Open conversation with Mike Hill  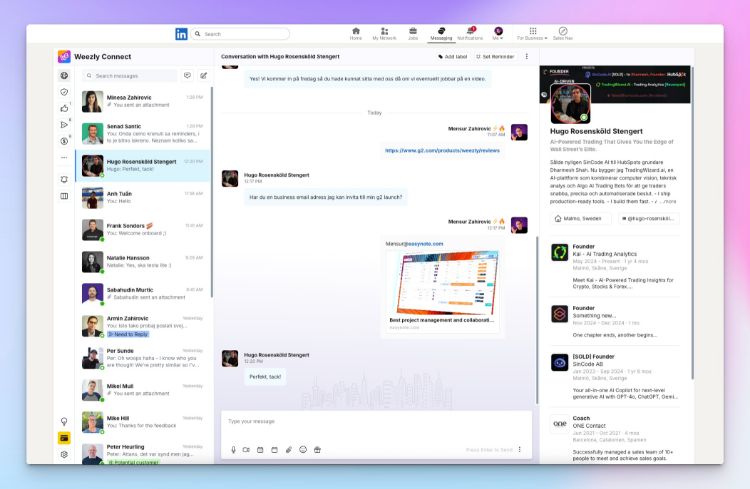point(143,422)
